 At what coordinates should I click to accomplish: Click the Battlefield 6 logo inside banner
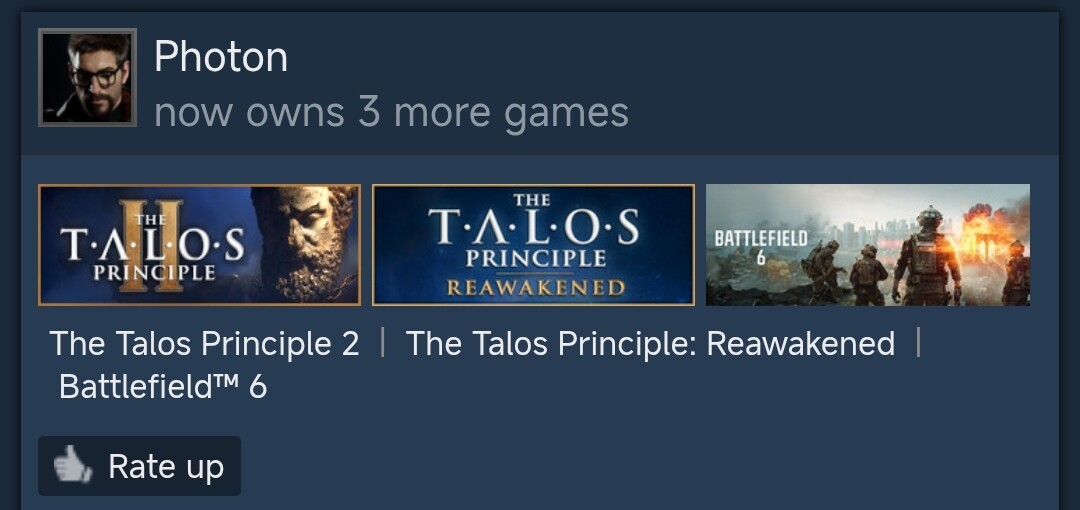click(x=760, y=247)
